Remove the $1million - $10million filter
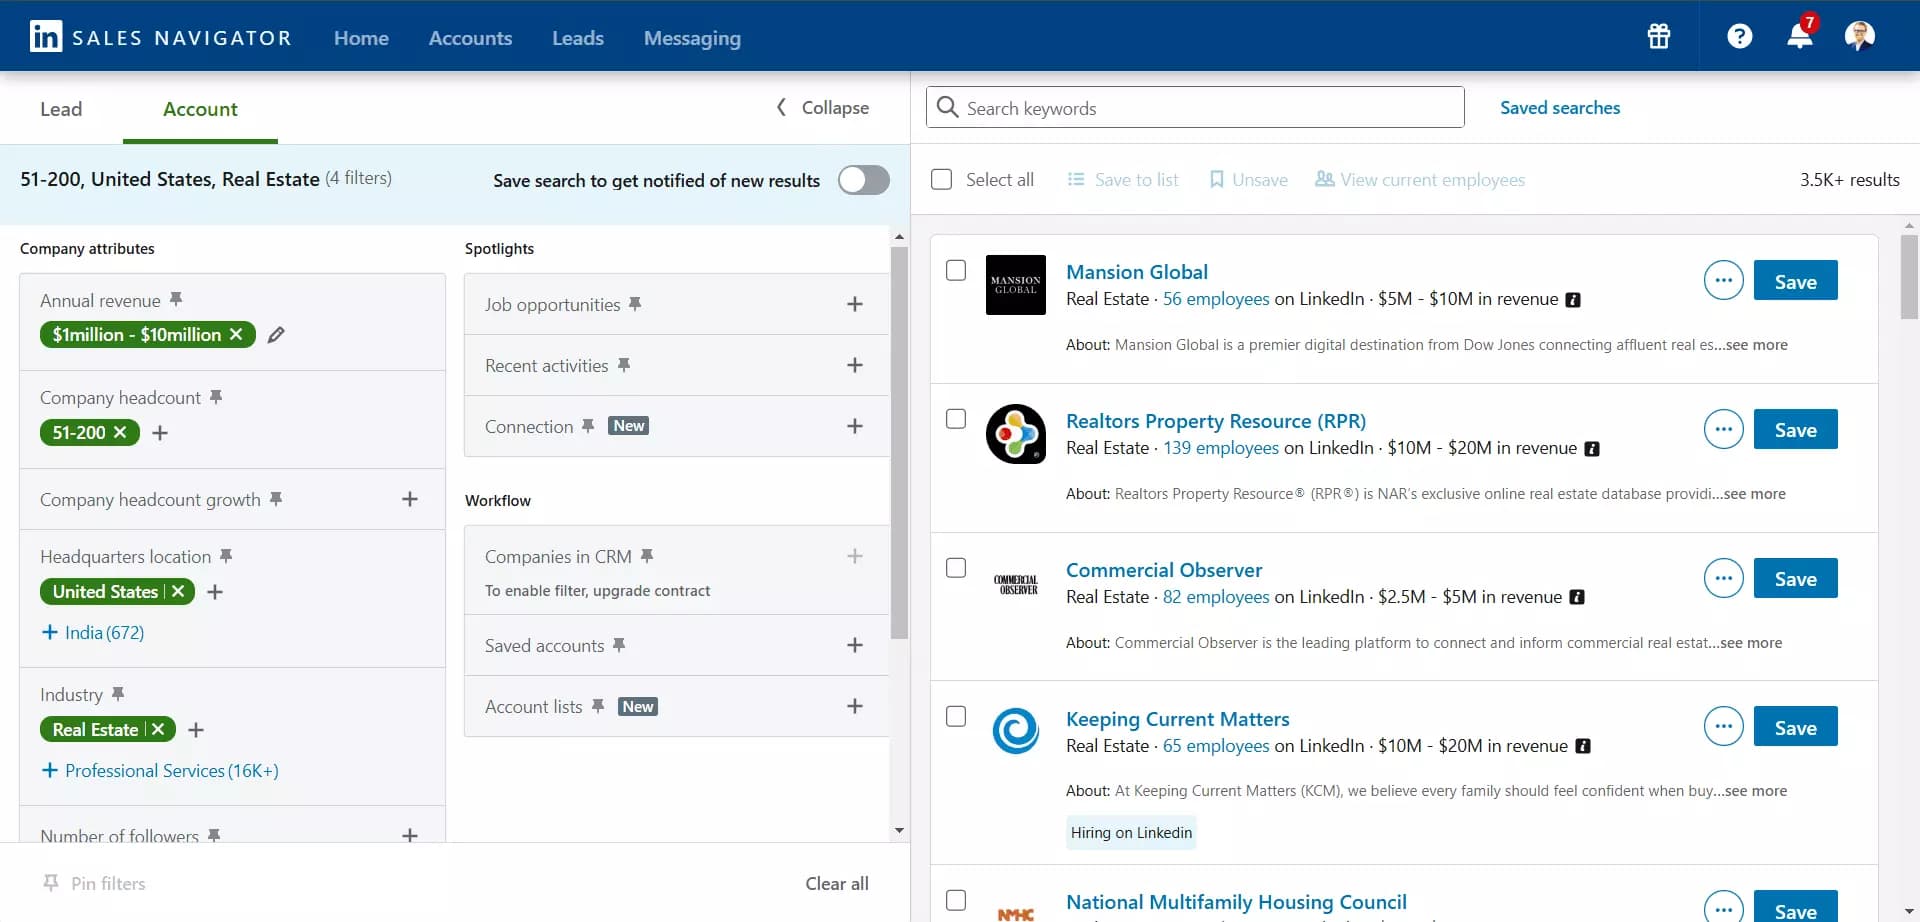The width and height of the screenshot is (1920, 922). tap(236, 335)
